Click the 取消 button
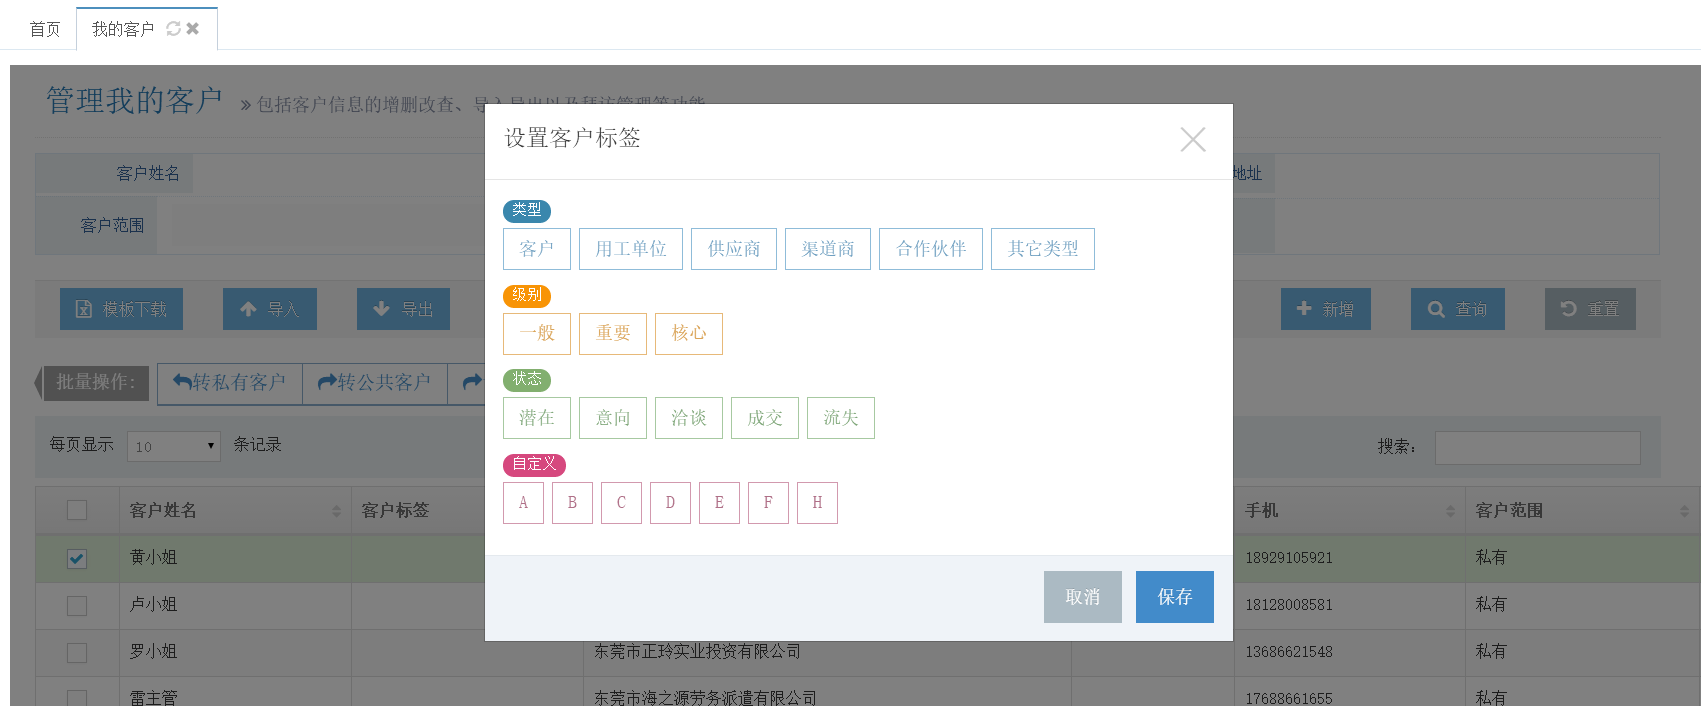This screenshot has width=1701, height=706. click(x=1083, y=597)
